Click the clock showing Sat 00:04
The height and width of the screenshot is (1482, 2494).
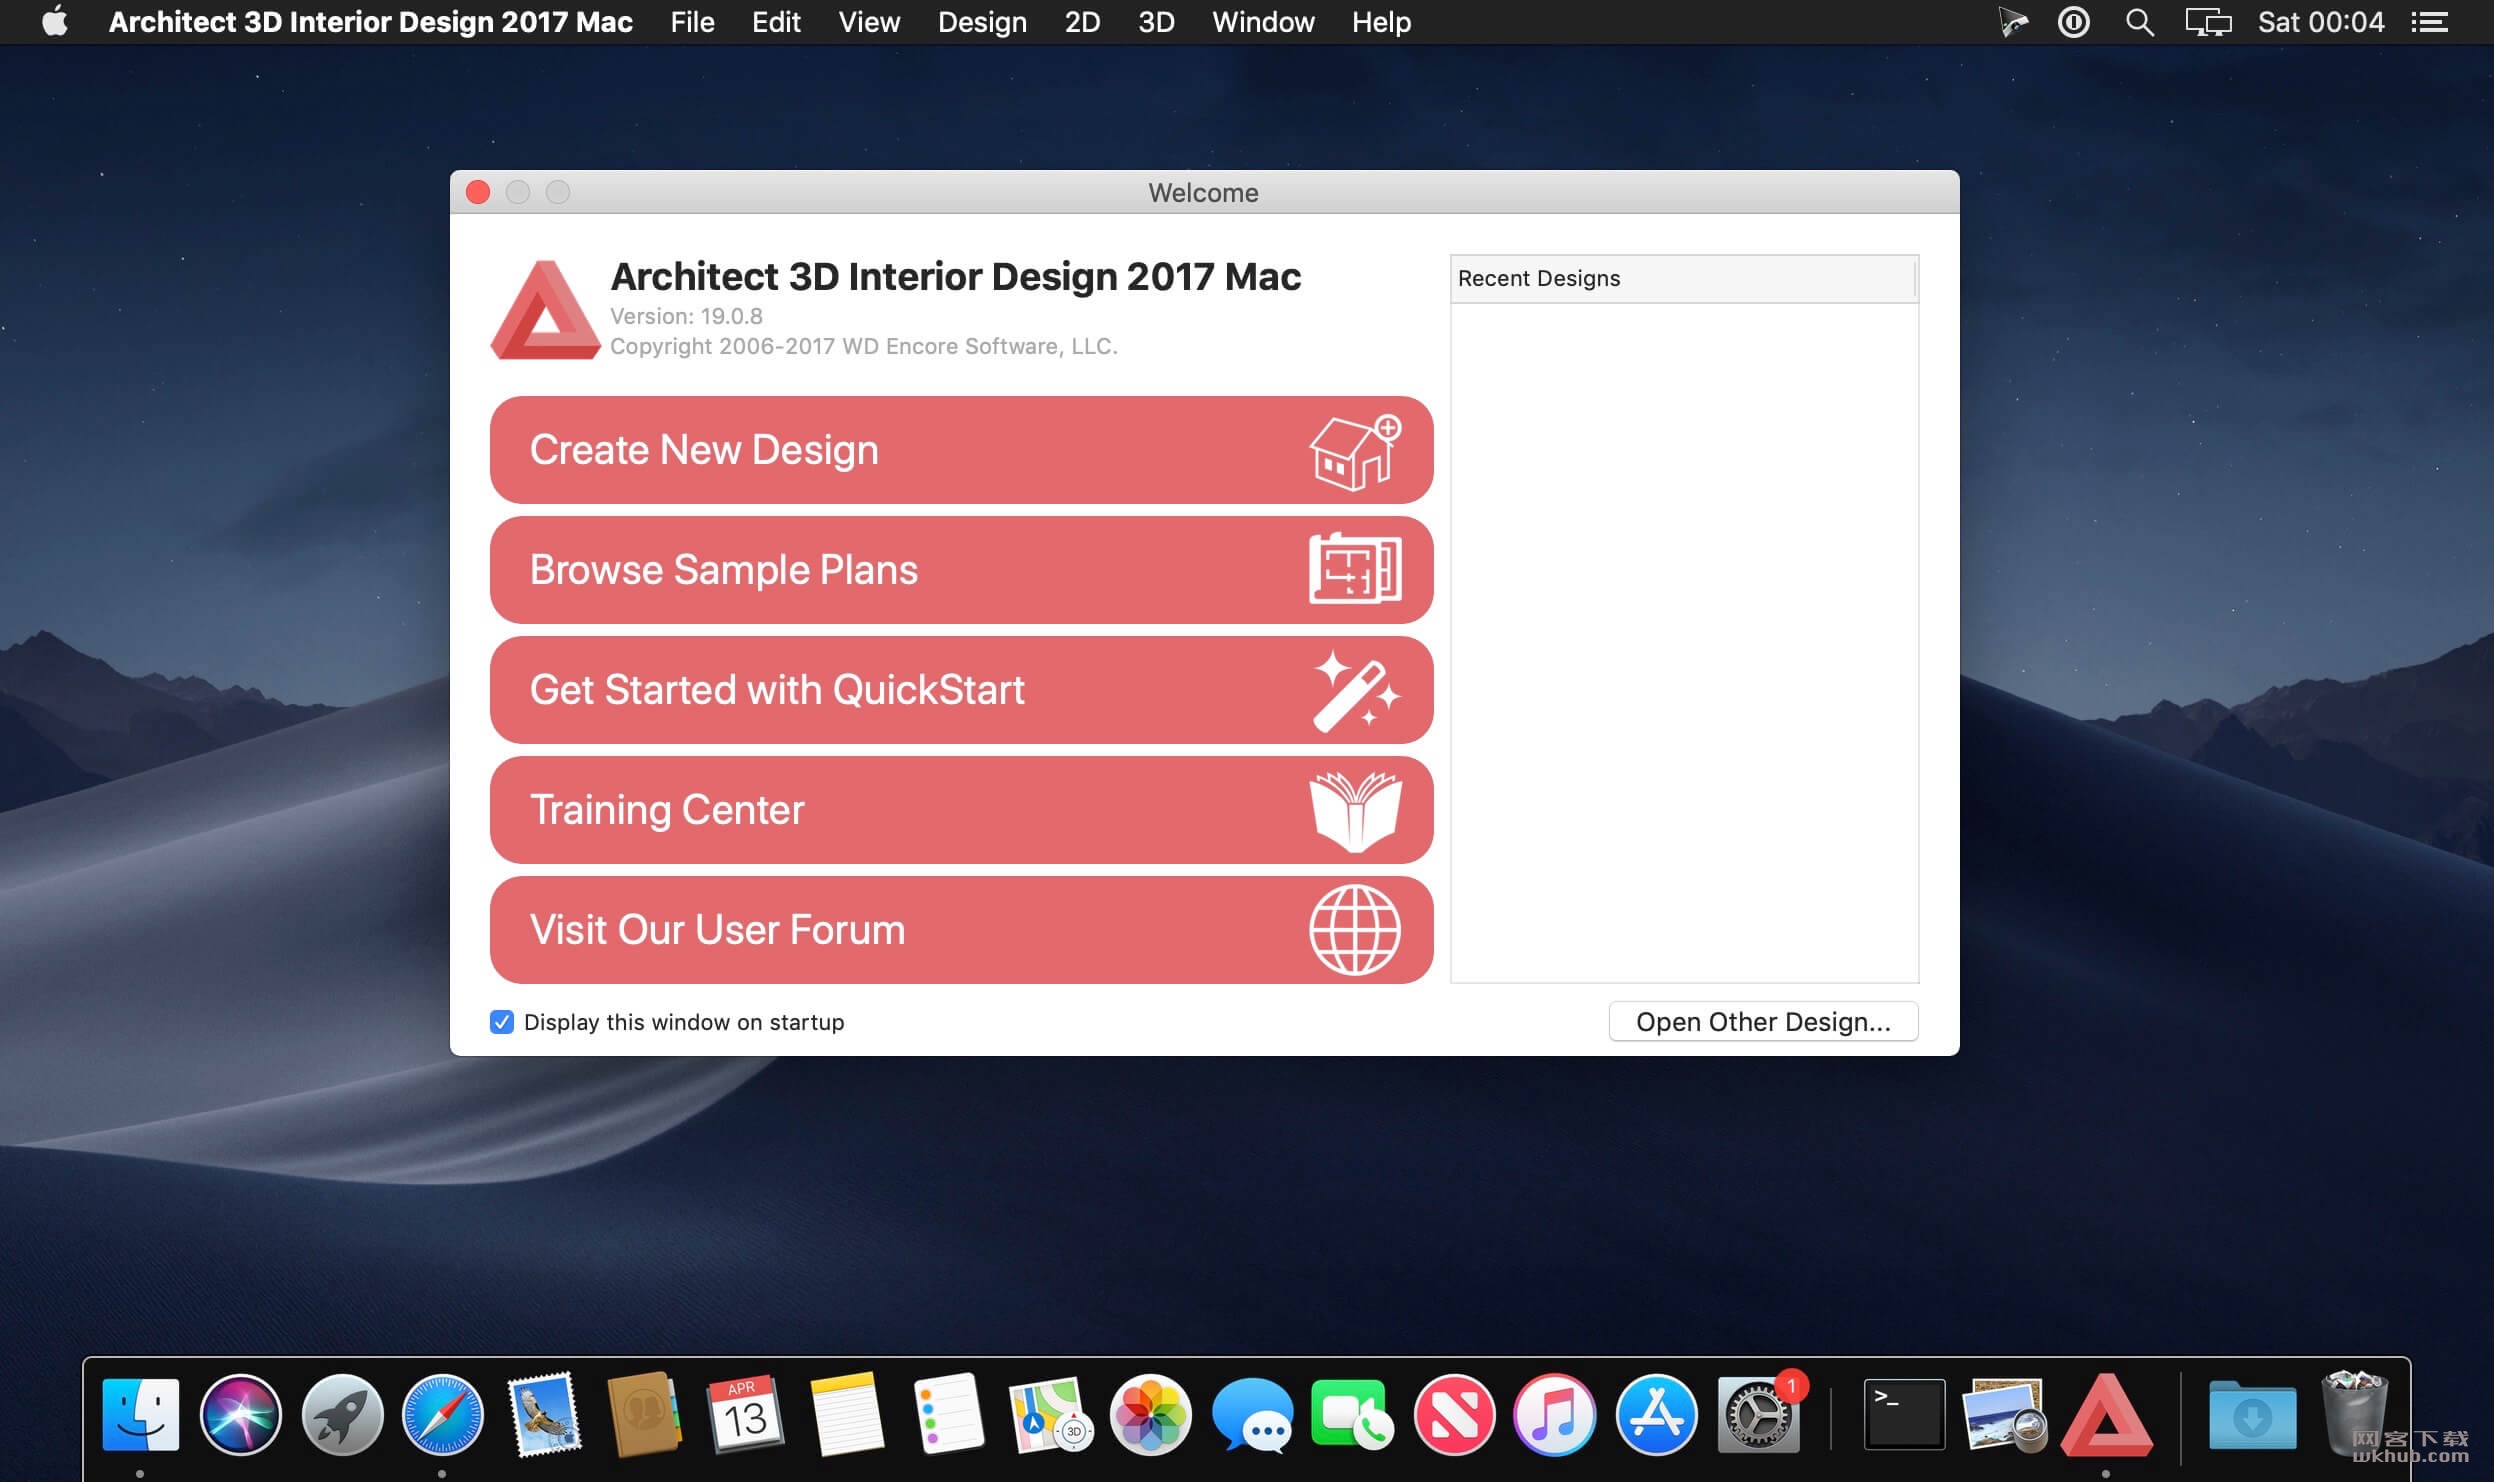point(2321,22)
